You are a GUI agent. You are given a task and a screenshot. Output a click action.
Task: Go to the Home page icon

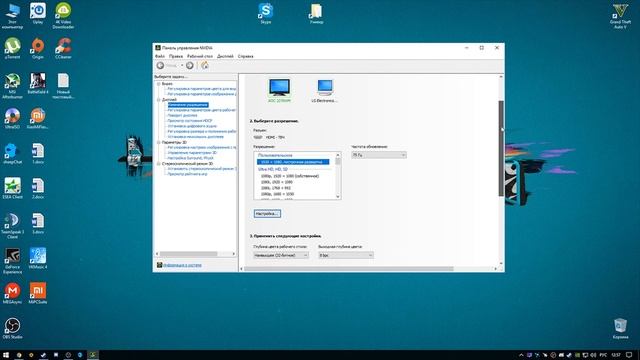205,65
